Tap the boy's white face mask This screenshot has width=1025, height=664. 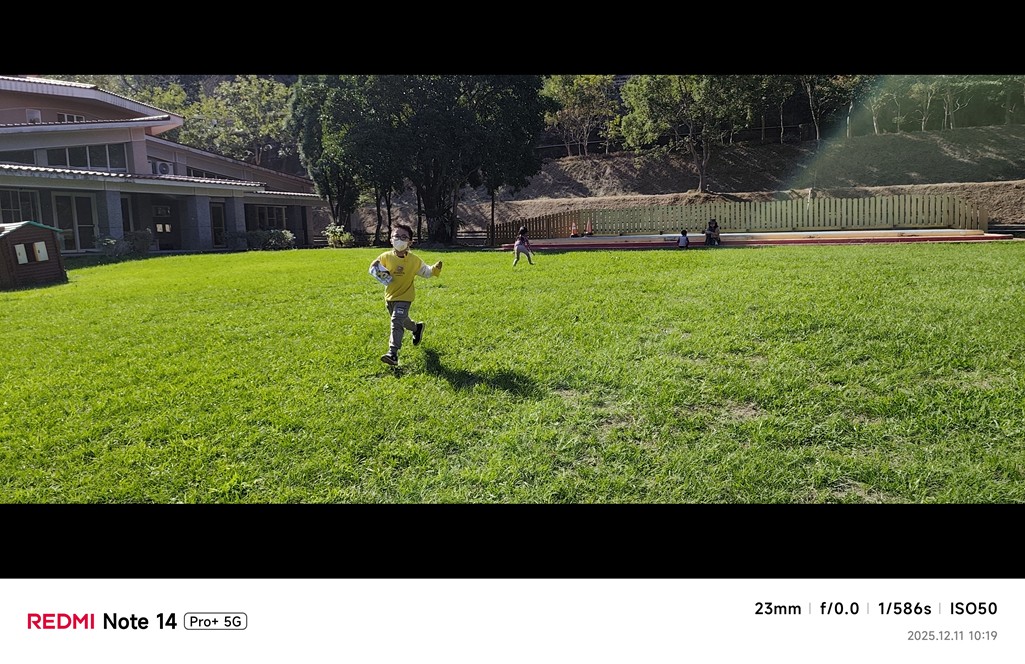point(400,244)
